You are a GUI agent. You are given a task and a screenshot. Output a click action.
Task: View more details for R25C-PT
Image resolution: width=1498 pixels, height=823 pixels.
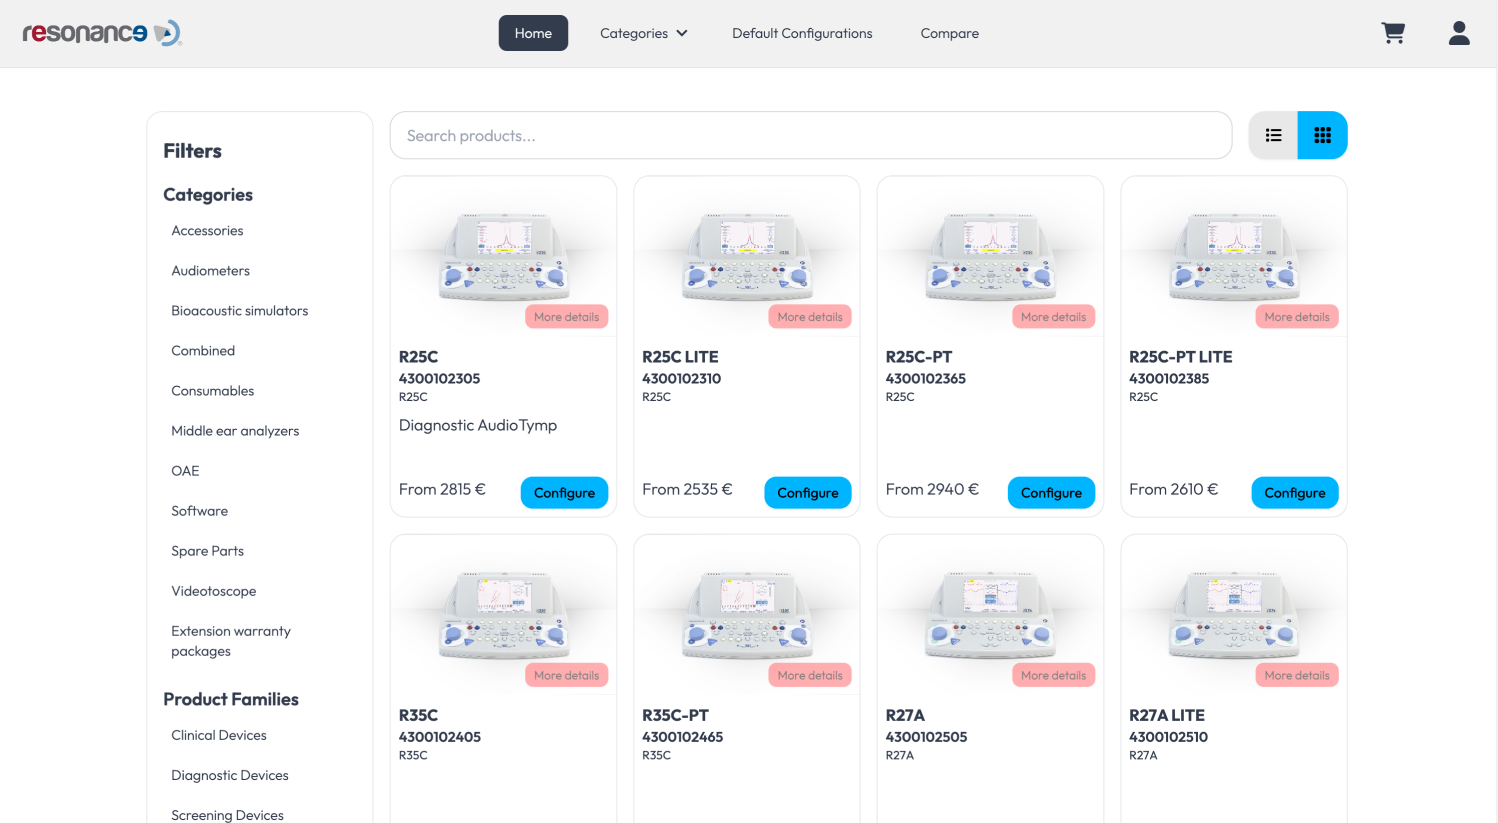pyautogui.click(x=1053, y=317)
